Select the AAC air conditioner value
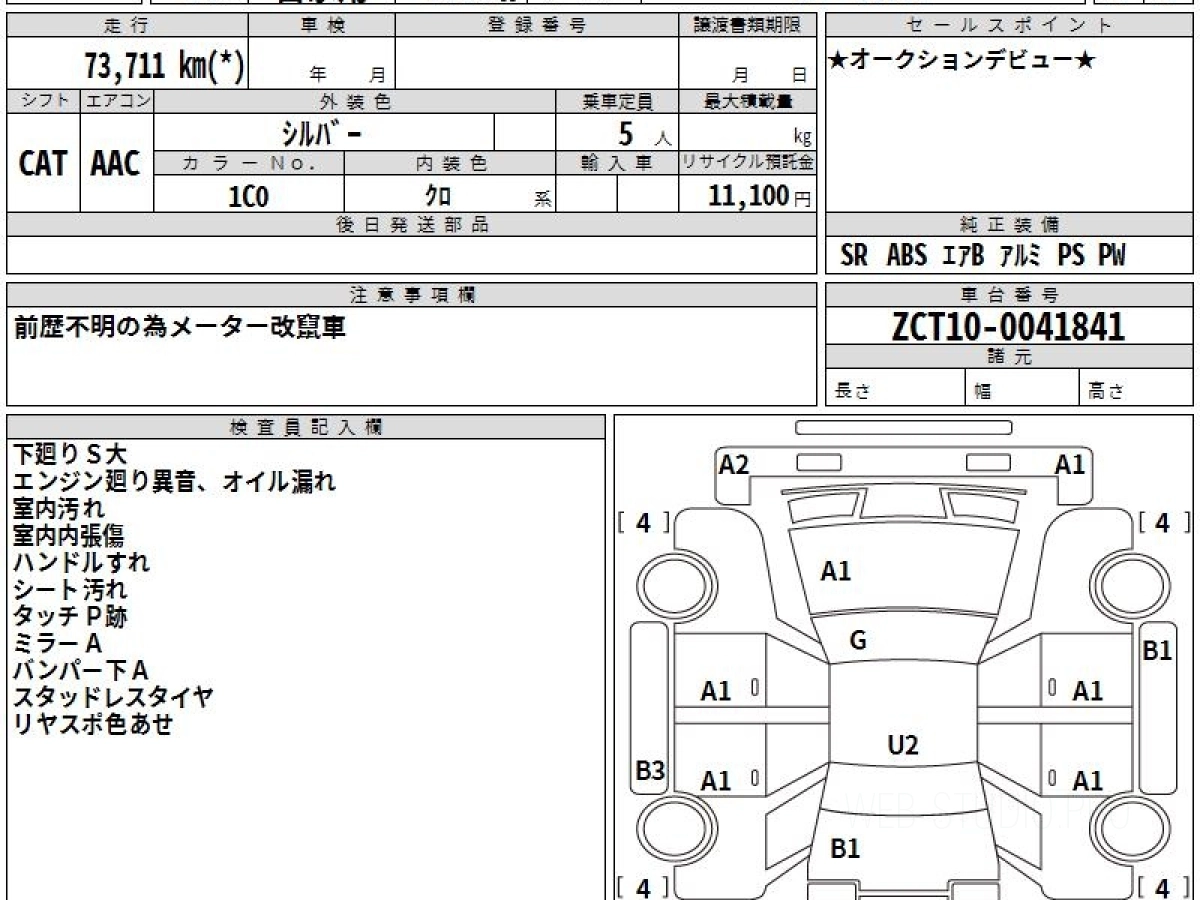This screenshot has width=1200, height=900. (116, 163)
